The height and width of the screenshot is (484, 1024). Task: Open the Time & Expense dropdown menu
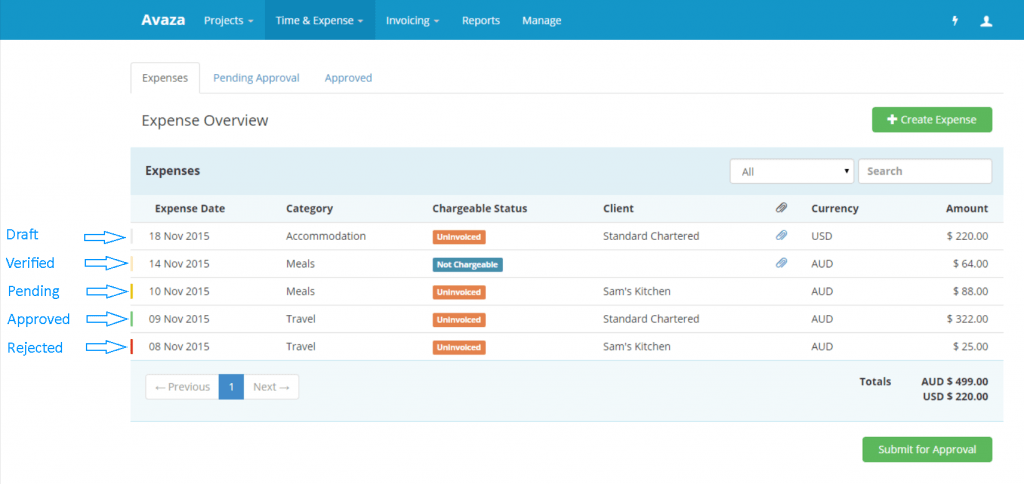(319, 20)
